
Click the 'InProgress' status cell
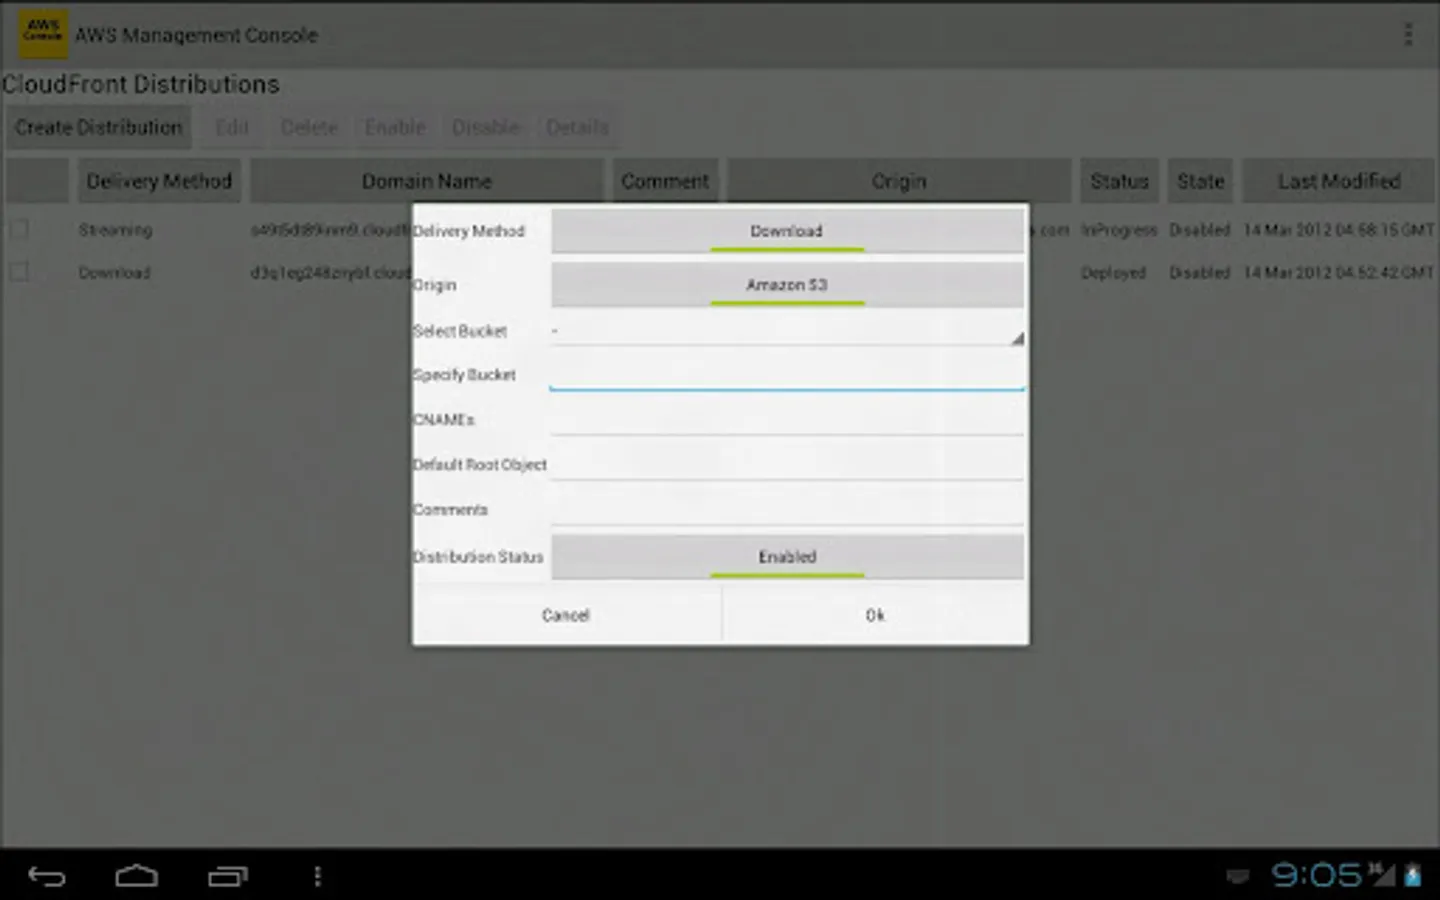(x=1119, y=230)
